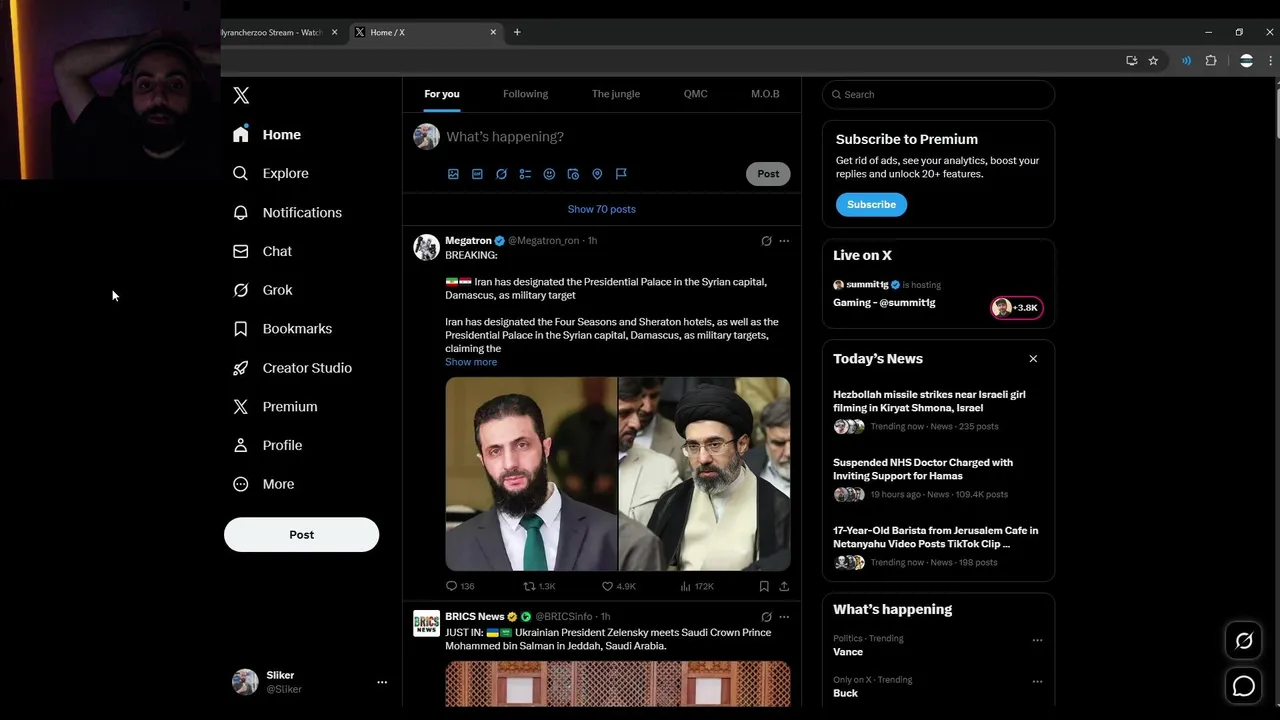1280x720 pixels.
Task: Switch to the Following tab
Action: (x=525, y=94)
